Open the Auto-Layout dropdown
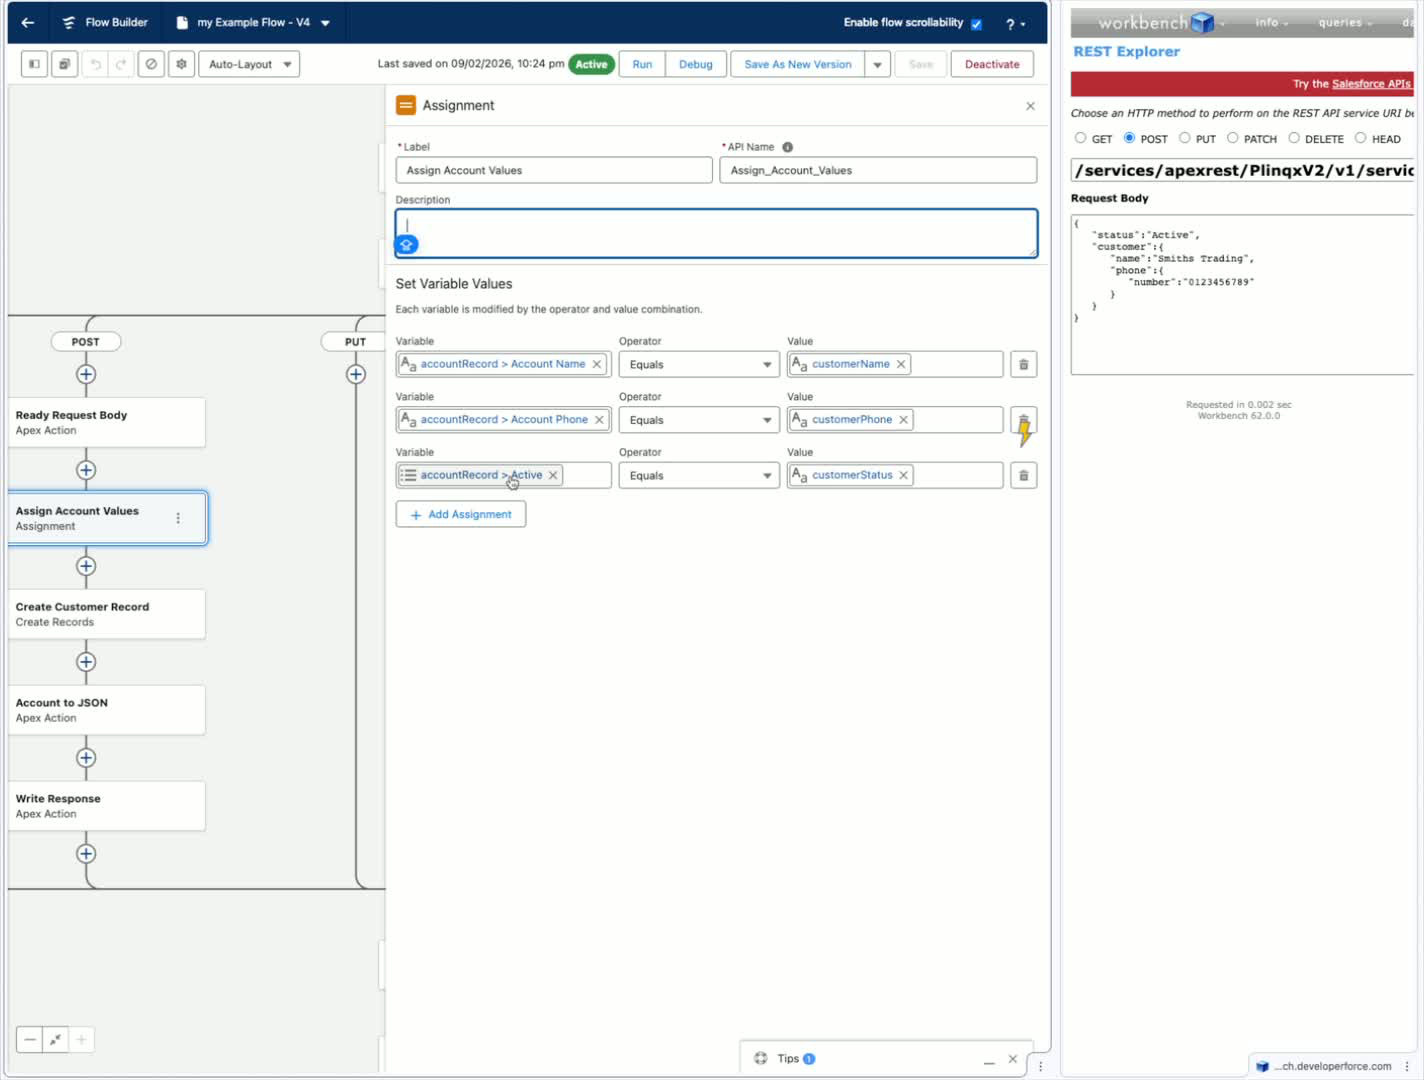The image size is (1424, 1080). point(249,64)
